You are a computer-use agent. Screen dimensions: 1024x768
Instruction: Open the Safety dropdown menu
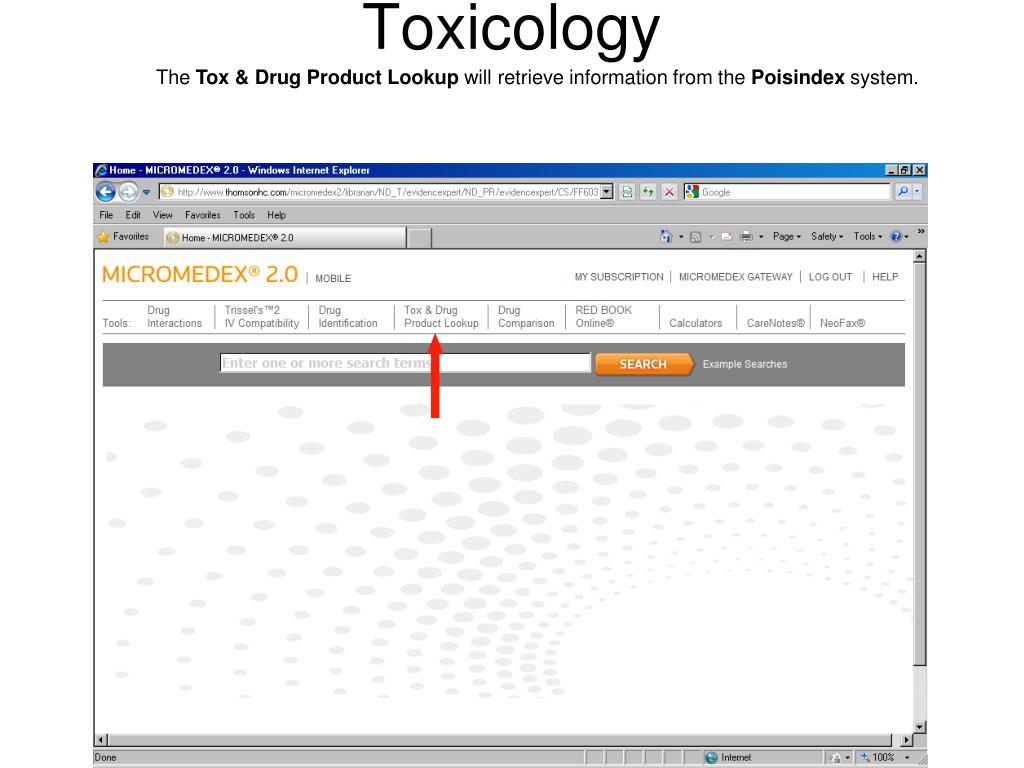827,236
